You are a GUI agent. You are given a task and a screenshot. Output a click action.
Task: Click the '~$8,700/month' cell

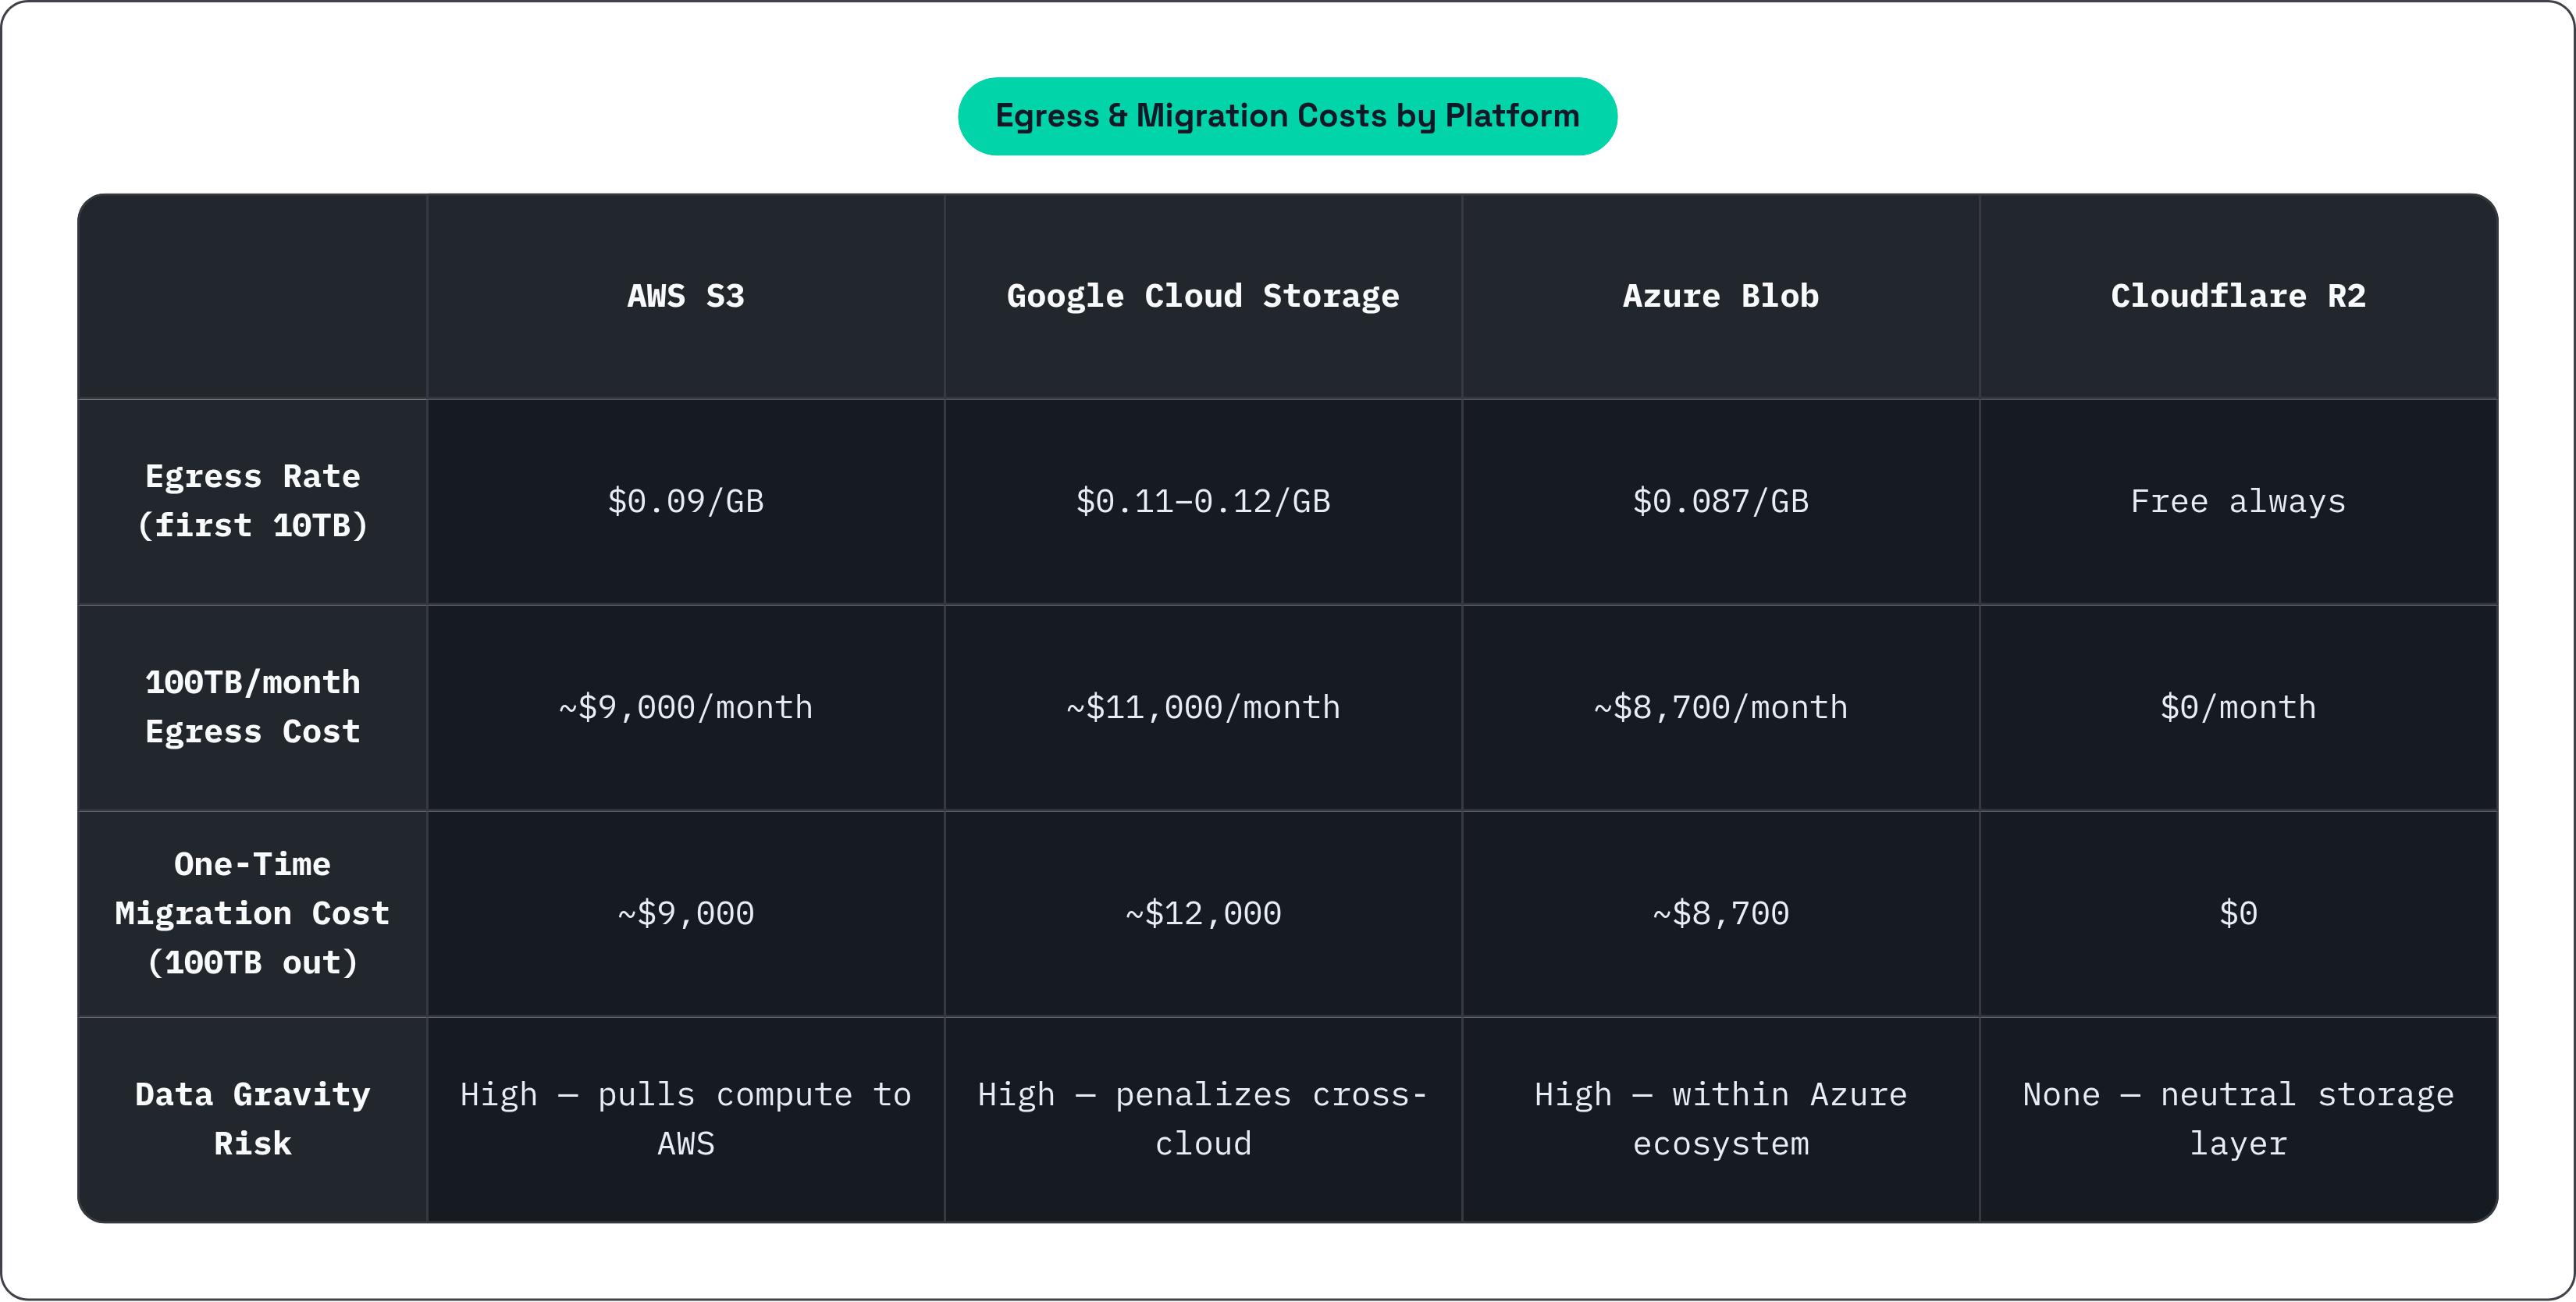(x=1720, y=707)
